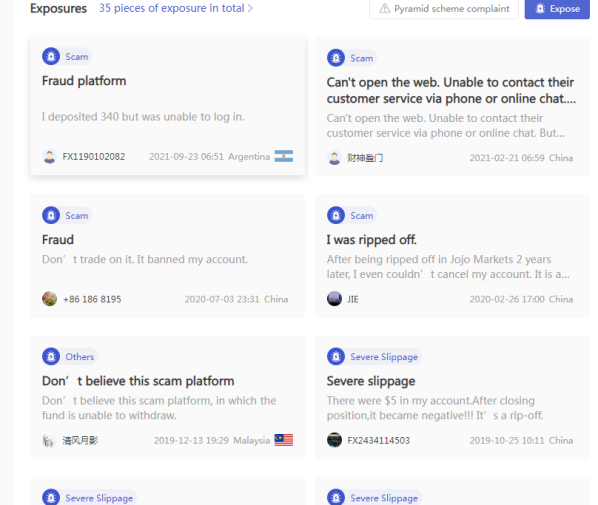The height and width of the screenshot is (505, 598).
Task: Click the date 2019-12-13 19:29
Action: (191, 441)
